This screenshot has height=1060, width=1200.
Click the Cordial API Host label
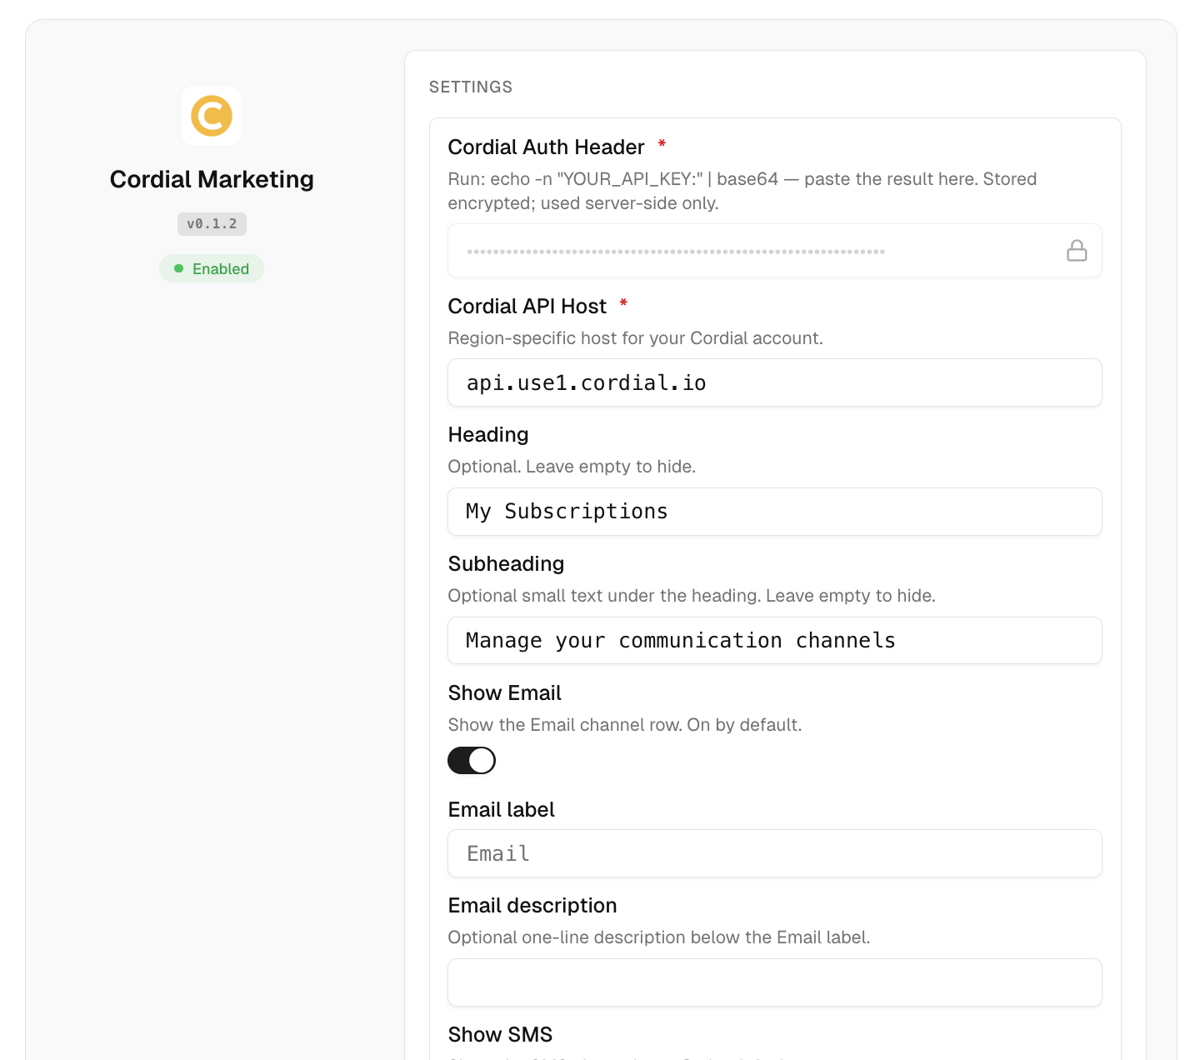(527, 306)
